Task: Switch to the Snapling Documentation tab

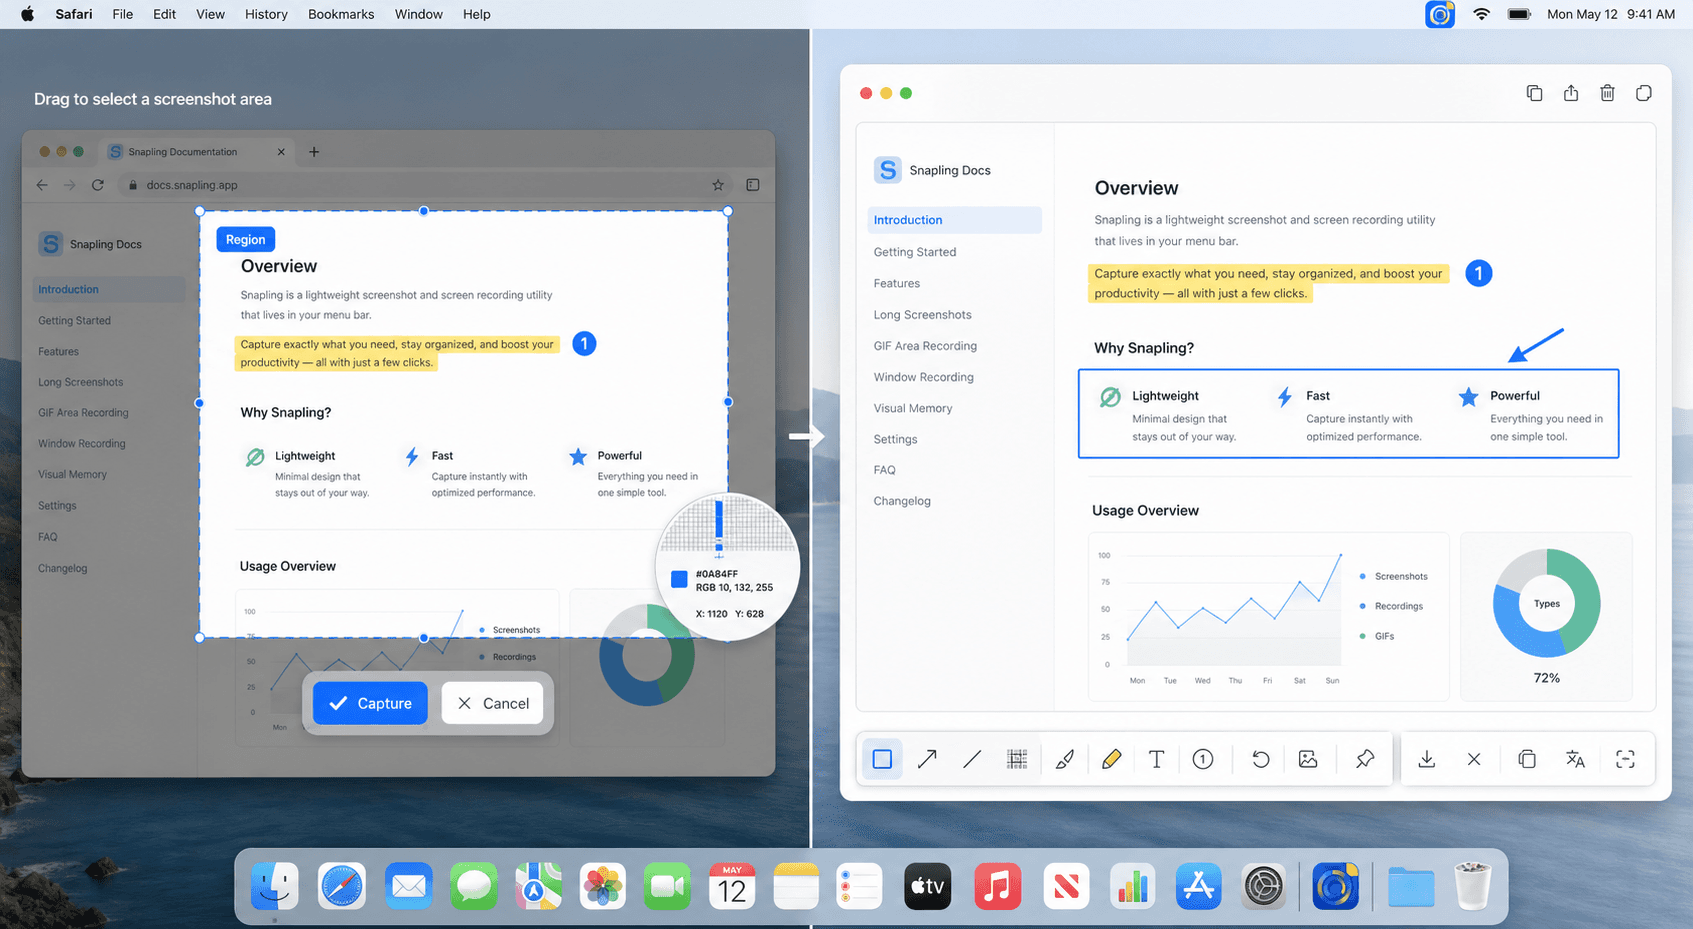Action: pos(198,152)
